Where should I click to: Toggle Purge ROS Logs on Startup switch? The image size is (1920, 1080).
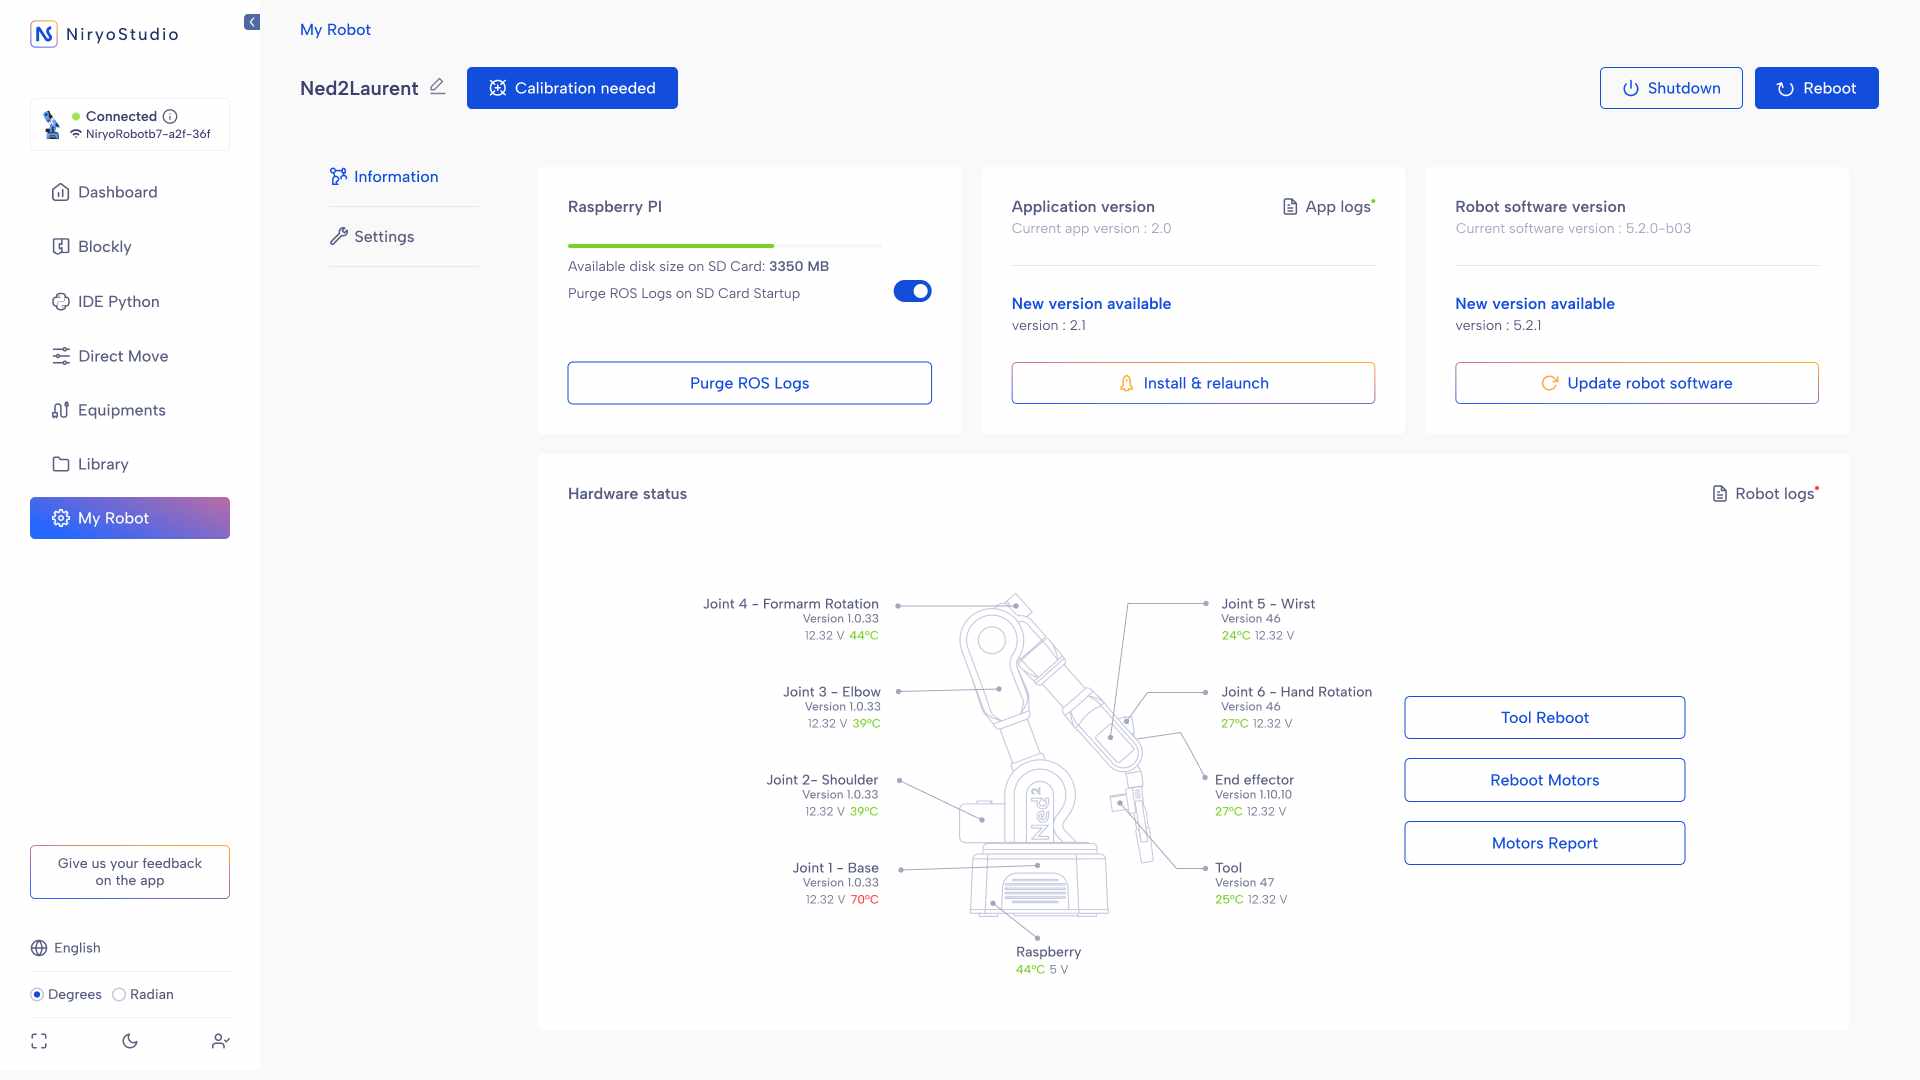click(x=912, y=291)
